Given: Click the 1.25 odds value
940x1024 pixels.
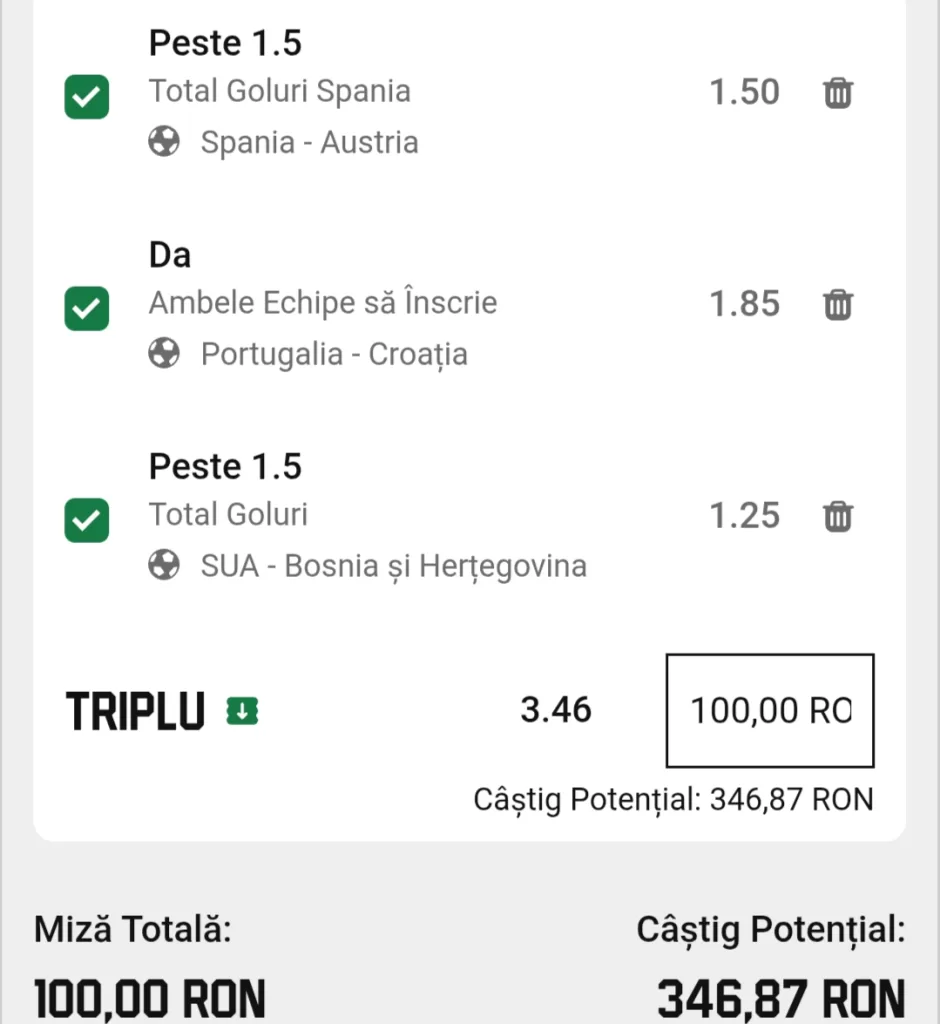Looking at the screenshot, I should [x=745, y=516].
